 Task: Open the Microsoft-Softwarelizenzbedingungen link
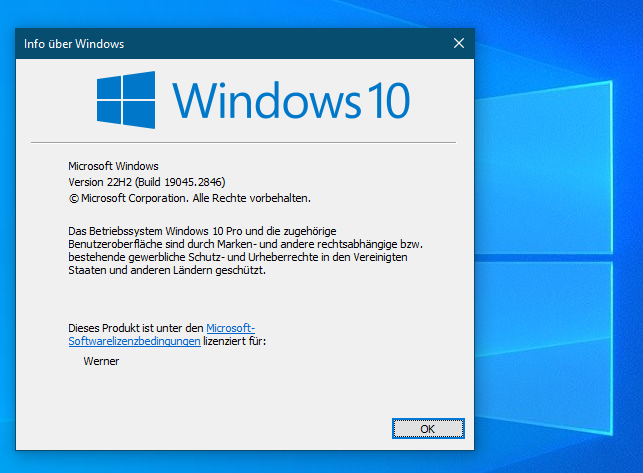(162, 334)
